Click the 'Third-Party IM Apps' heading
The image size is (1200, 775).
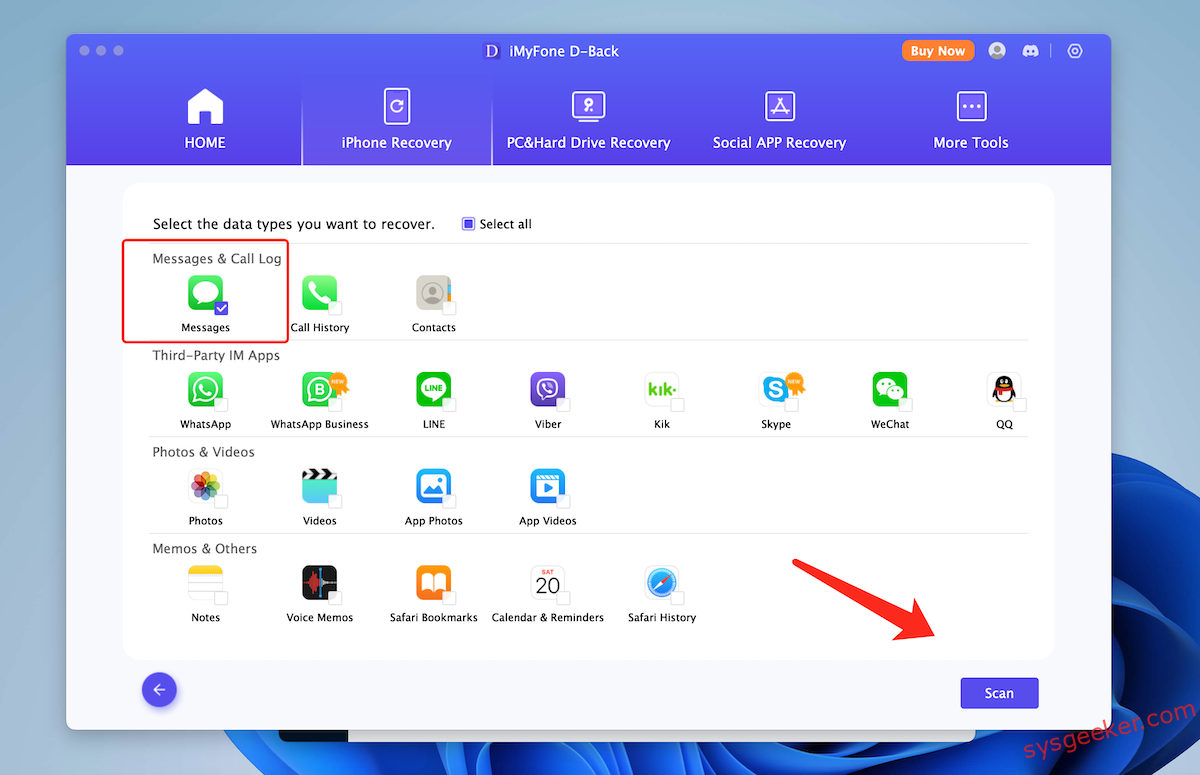click(x=216, y=355)
